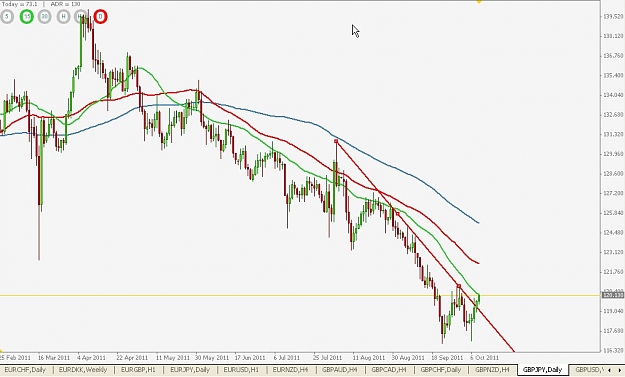Click the '25 Jul 2011' date label

pos(328,357)
